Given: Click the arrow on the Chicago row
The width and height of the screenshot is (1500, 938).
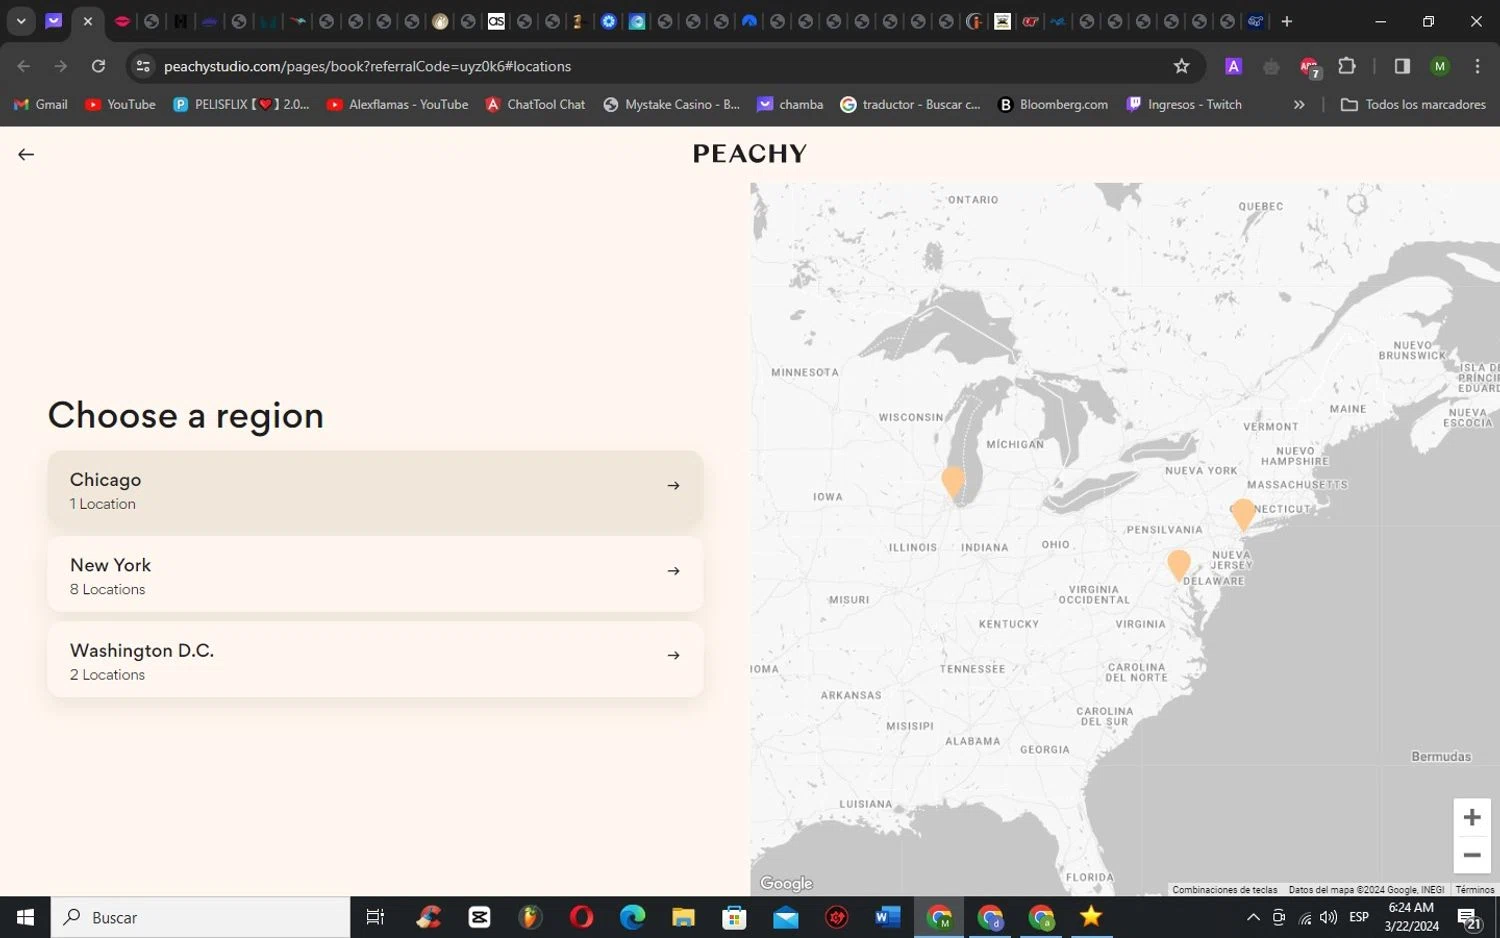Looking at the screenshot, I should (673, 486).
